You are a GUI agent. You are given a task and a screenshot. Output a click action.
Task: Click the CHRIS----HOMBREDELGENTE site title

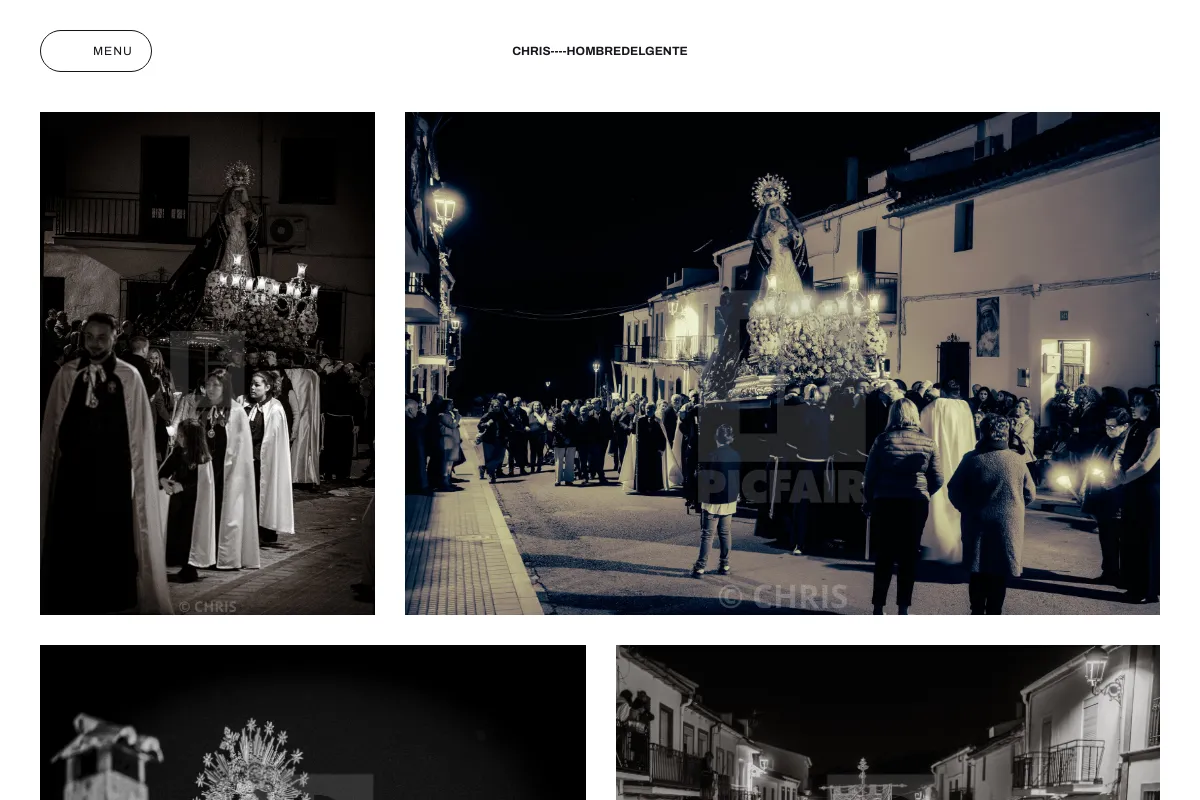600,51
